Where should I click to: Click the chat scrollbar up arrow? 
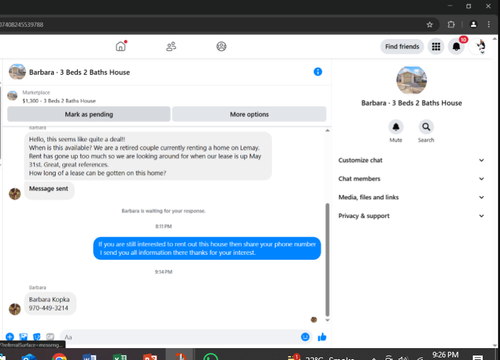pos(327,130)
